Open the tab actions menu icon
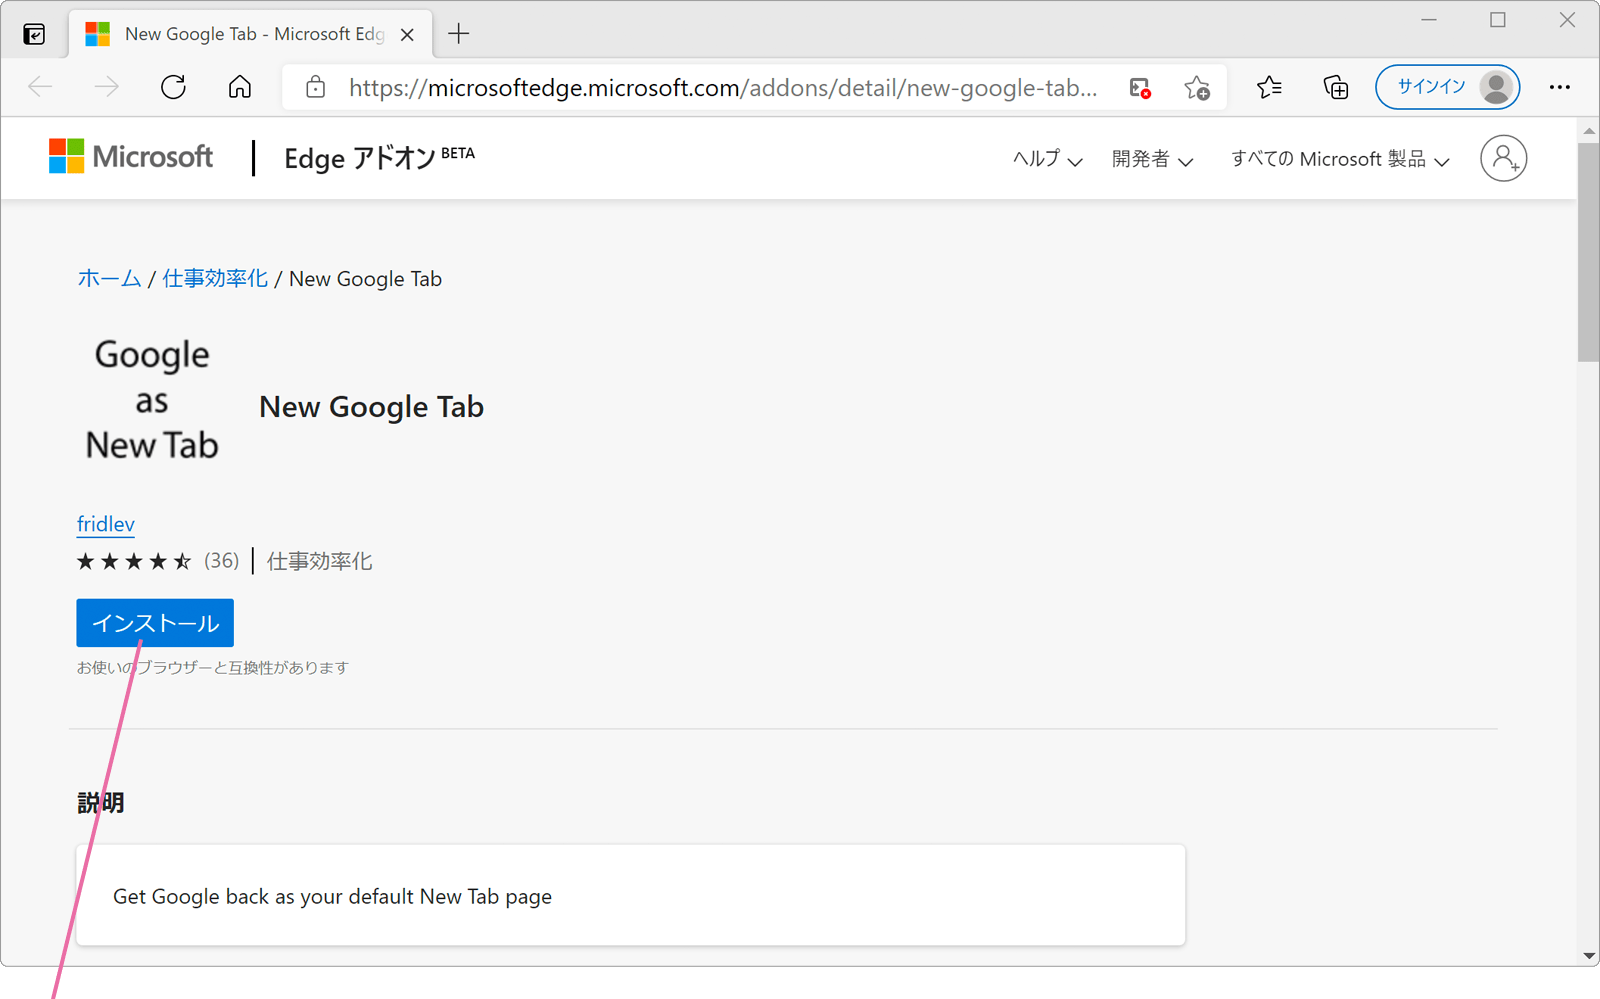This screenshot has width=1600, height=999. pos(34,34)
